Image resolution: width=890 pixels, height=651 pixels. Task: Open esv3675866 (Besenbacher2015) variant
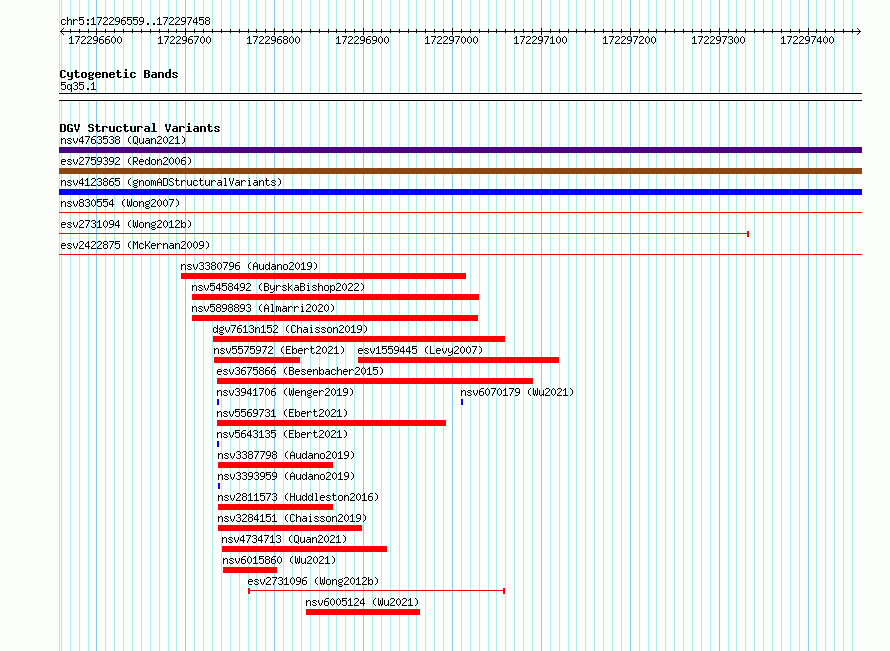300,371
